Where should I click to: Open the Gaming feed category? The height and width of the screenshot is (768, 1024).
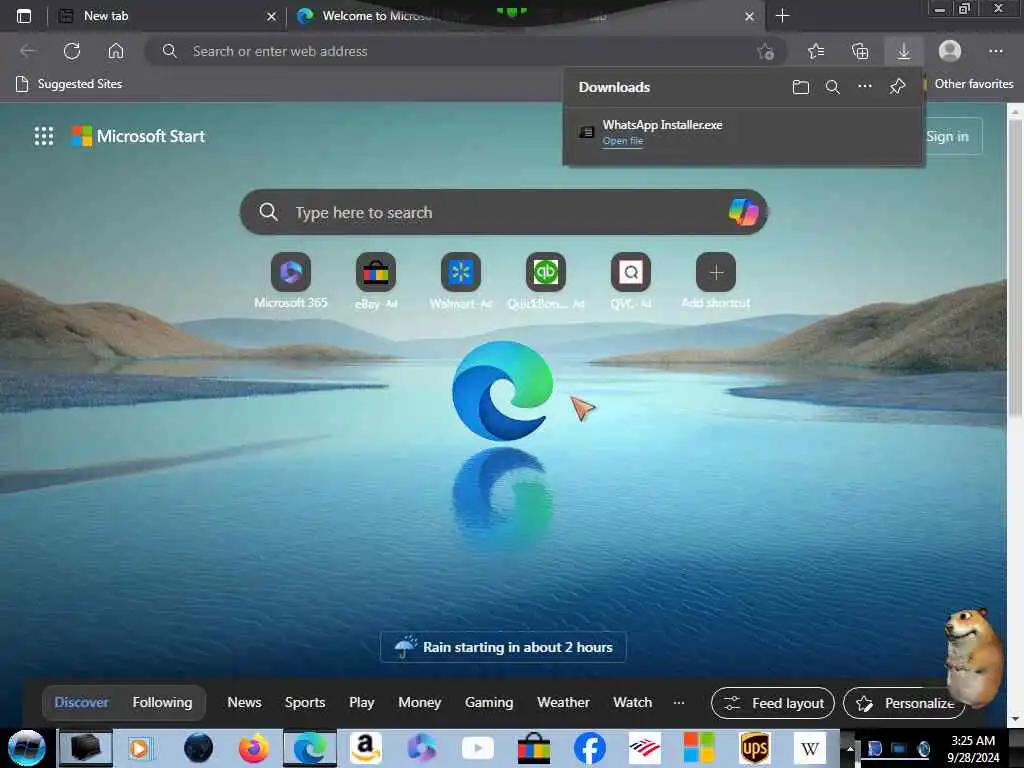[x=489, y=703]
